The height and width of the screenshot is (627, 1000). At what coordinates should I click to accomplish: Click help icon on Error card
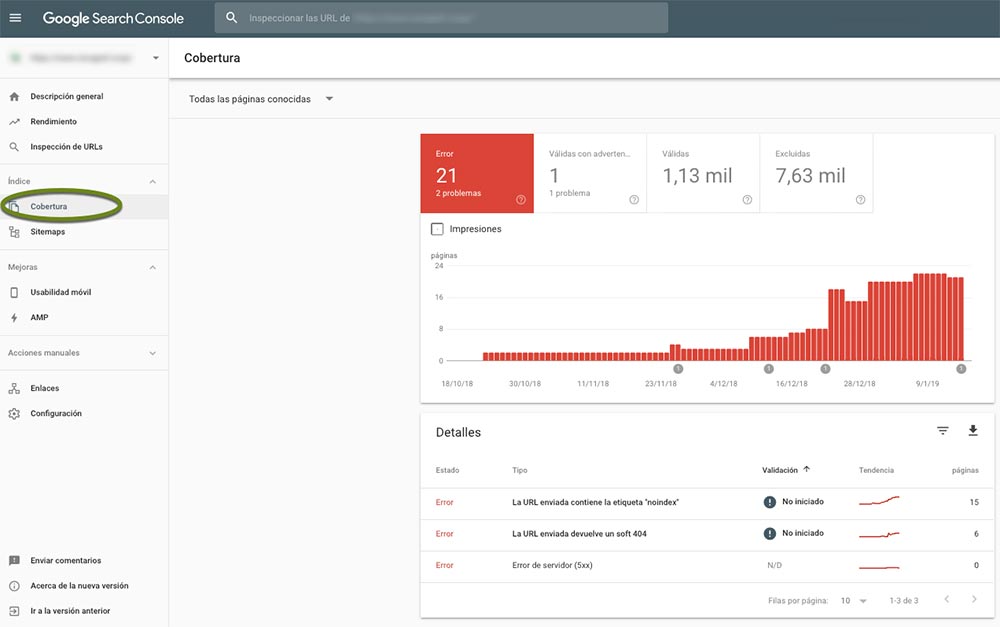521,200
